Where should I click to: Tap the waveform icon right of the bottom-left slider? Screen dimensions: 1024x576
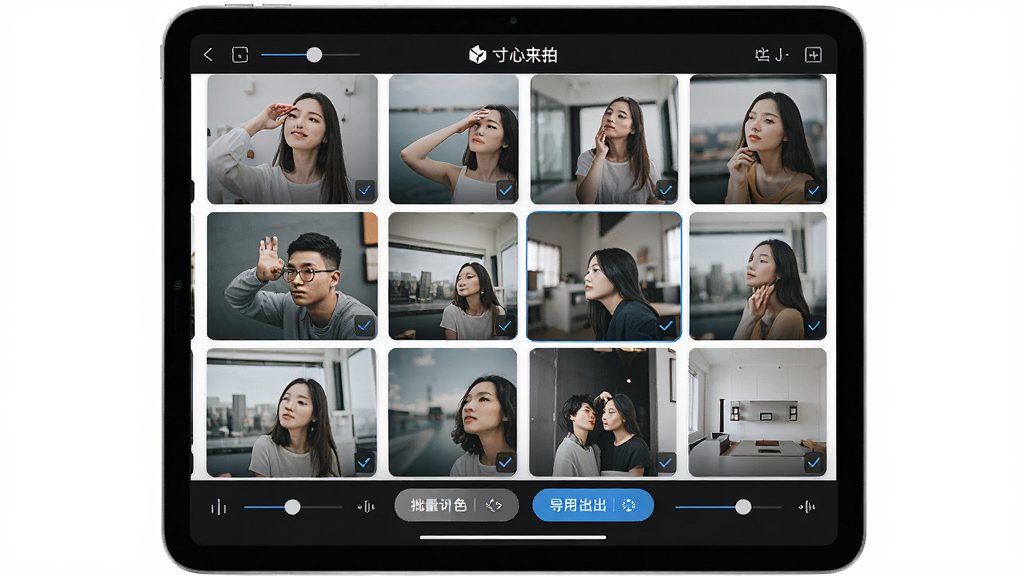tap(366, 507)
